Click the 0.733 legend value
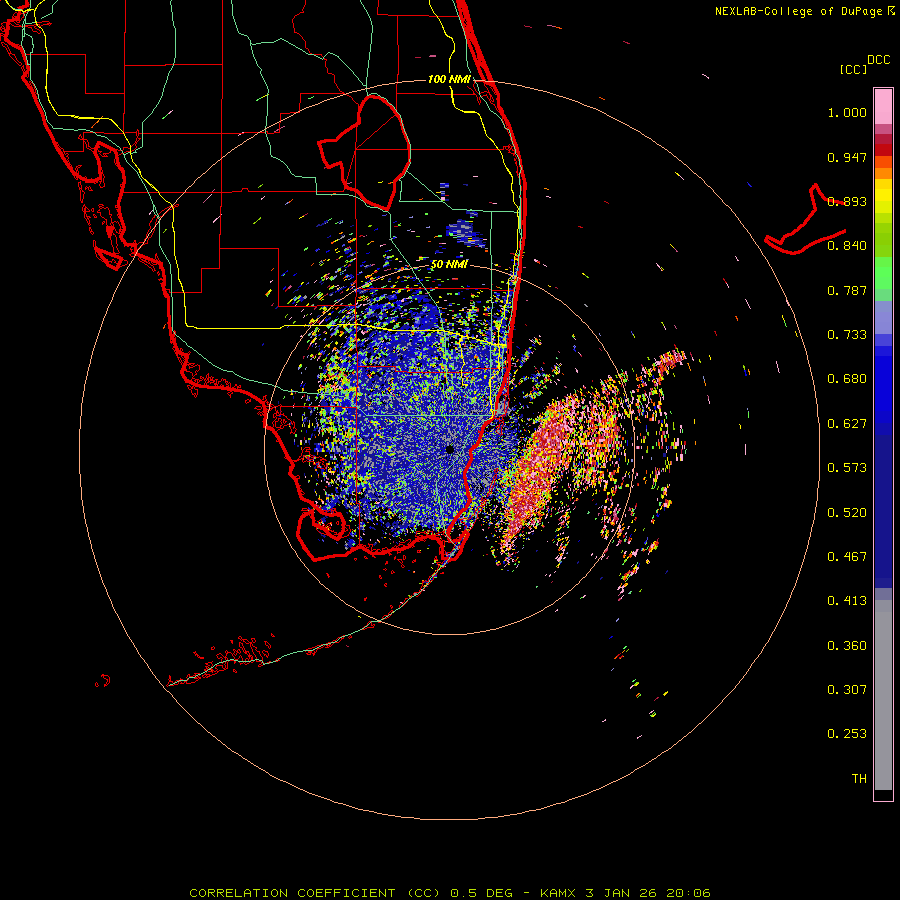 click(x=847, y=335)
